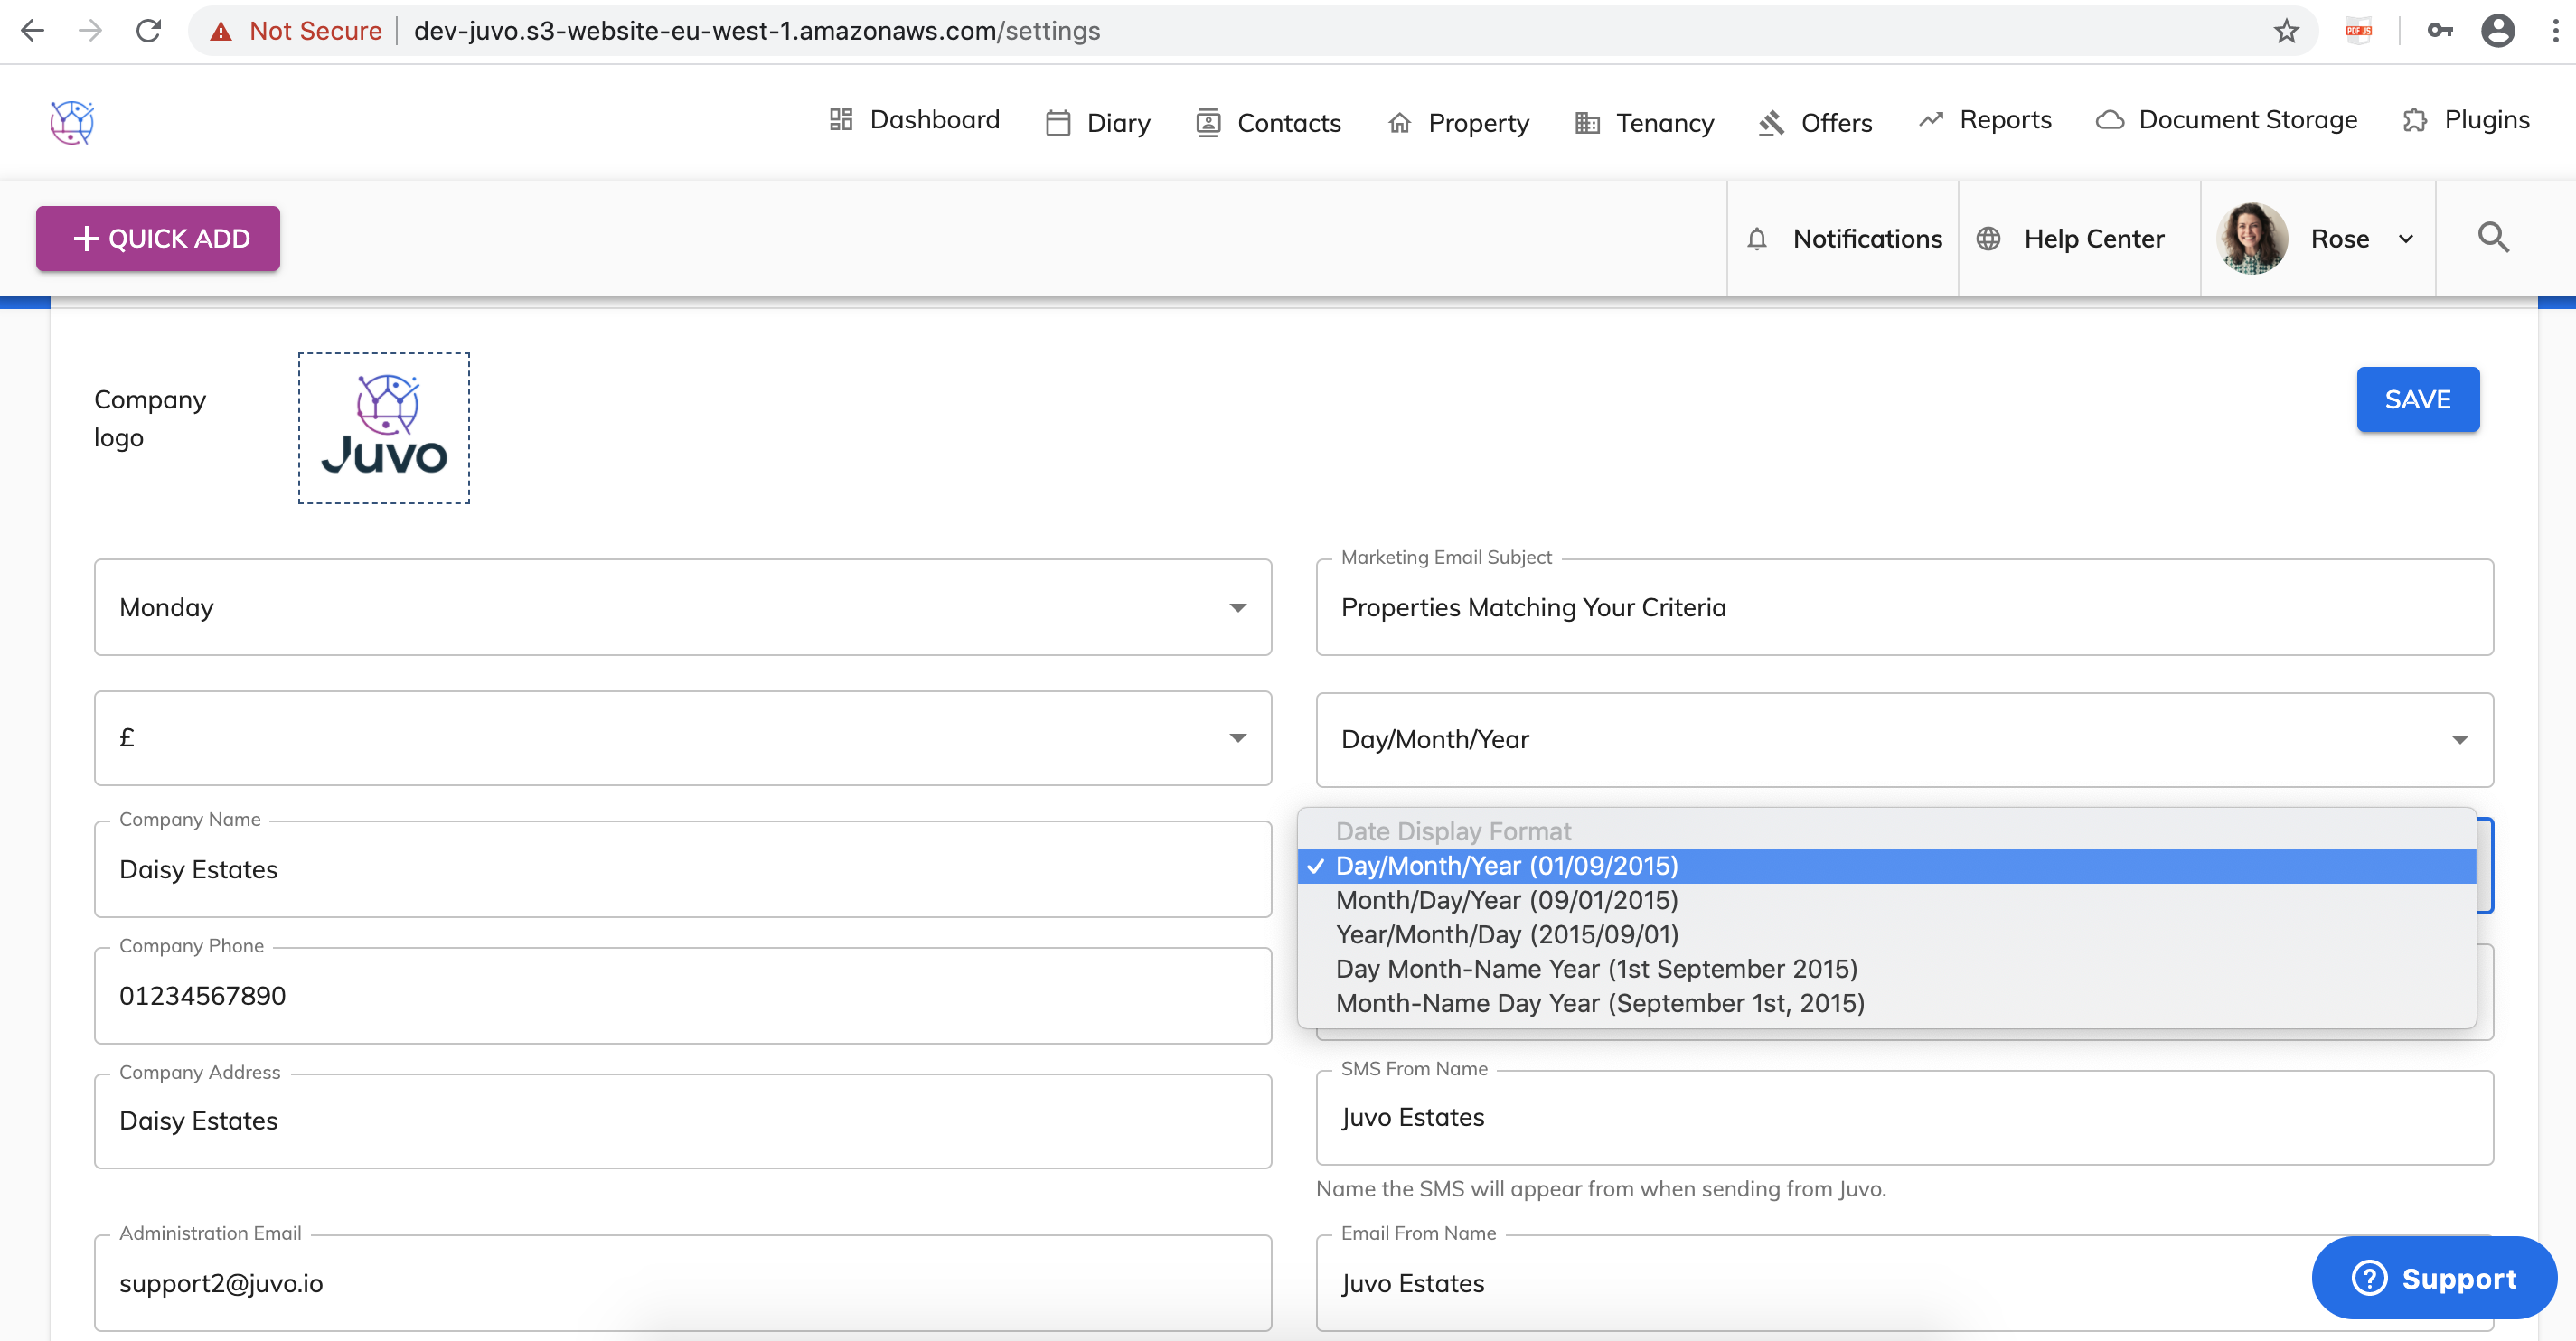Click the Help Center globe icon

tap(1988, 239)
